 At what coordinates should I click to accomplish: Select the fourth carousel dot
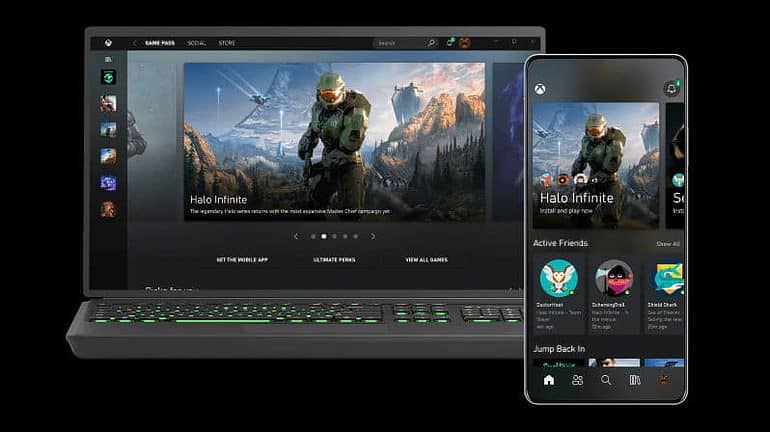(345, 237)
